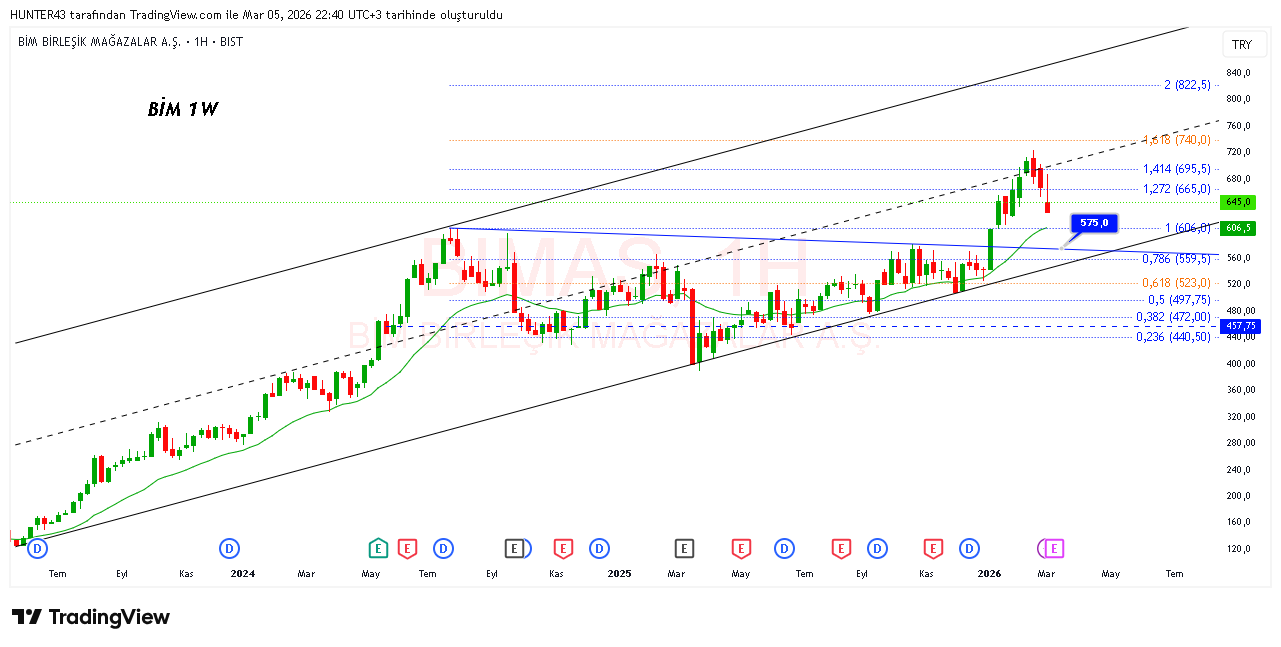Select the green 606,5 price label

click(x=1240, y=228)
